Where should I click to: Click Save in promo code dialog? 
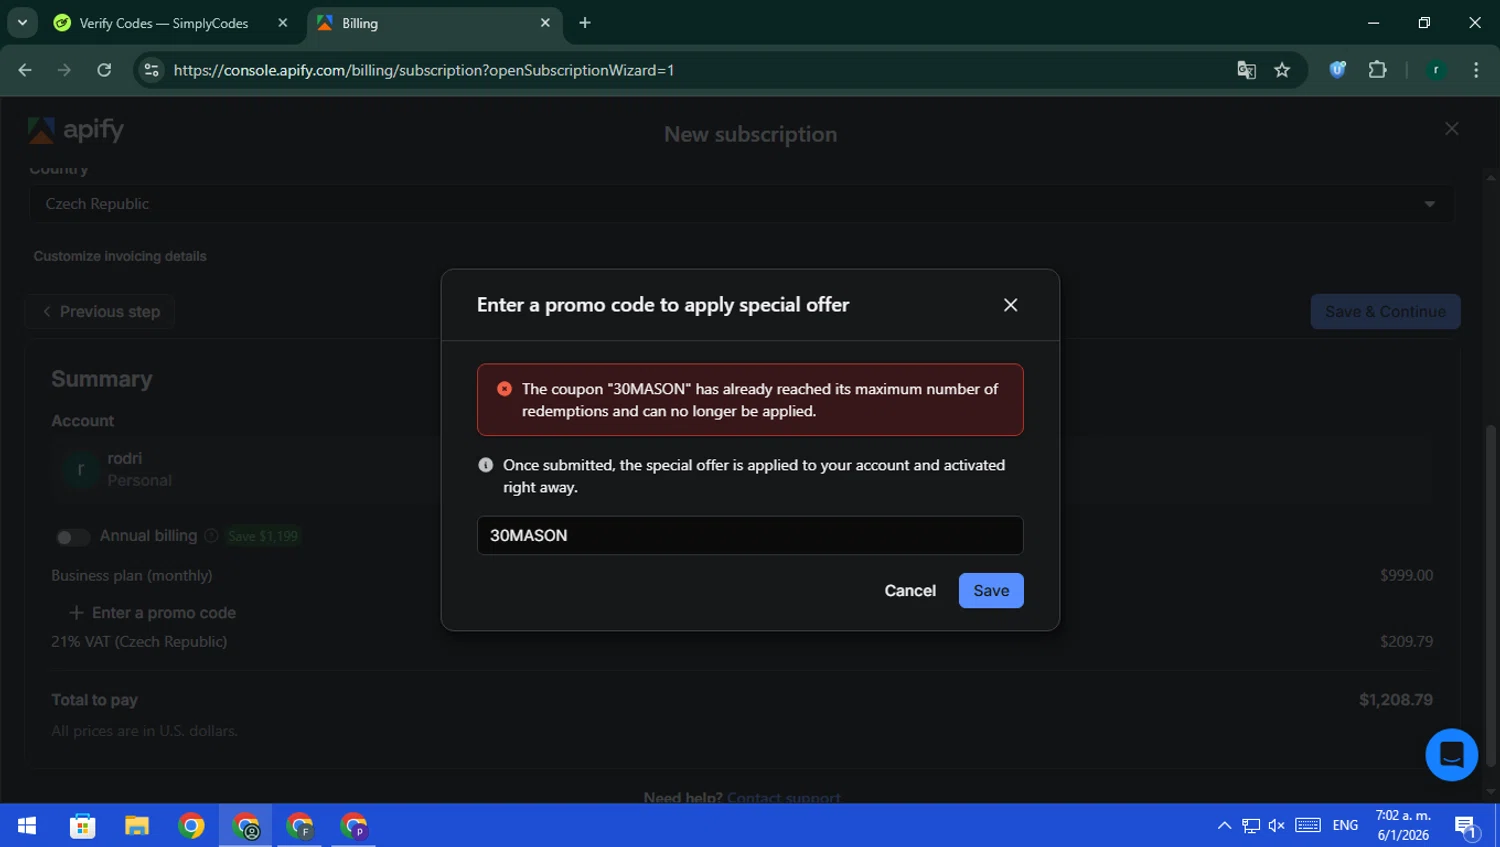pyautogui.click(x=991, y=590)
